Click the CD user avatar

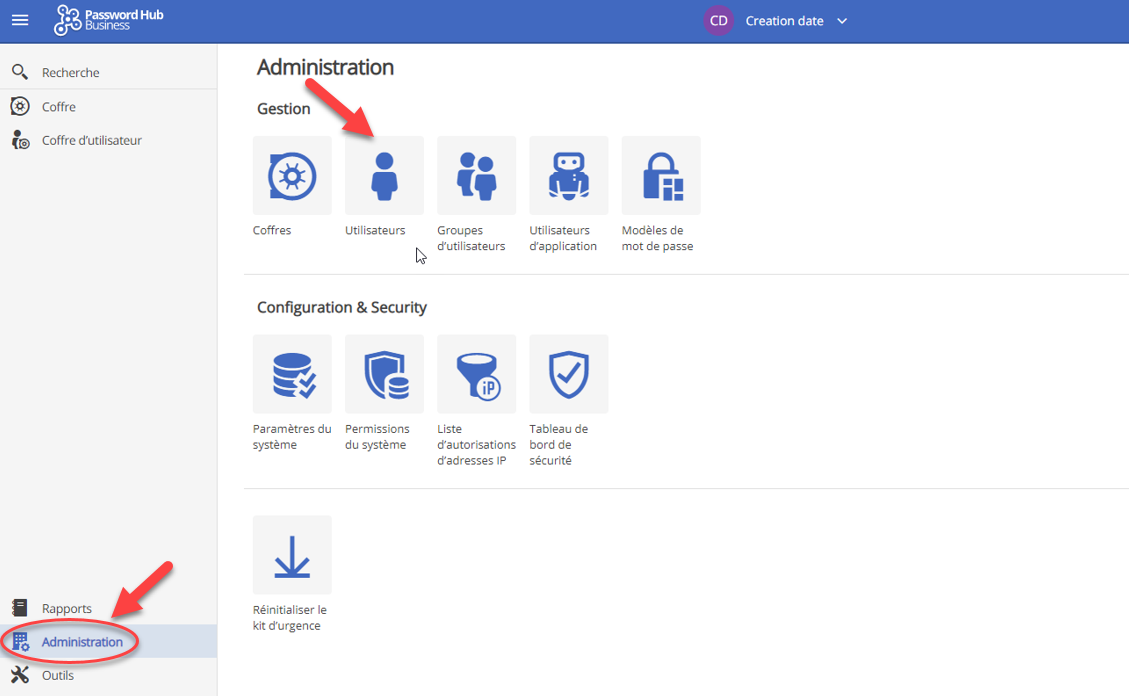tap(718, 21)
